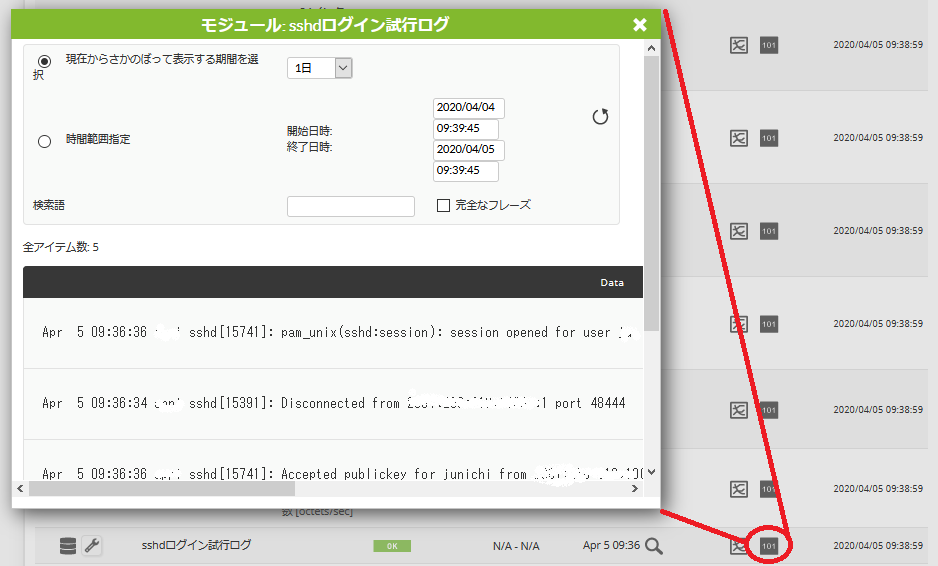938x566 pixels.
Task: Click the dialog's scroll-down arrow
Action: click(651, 472)
